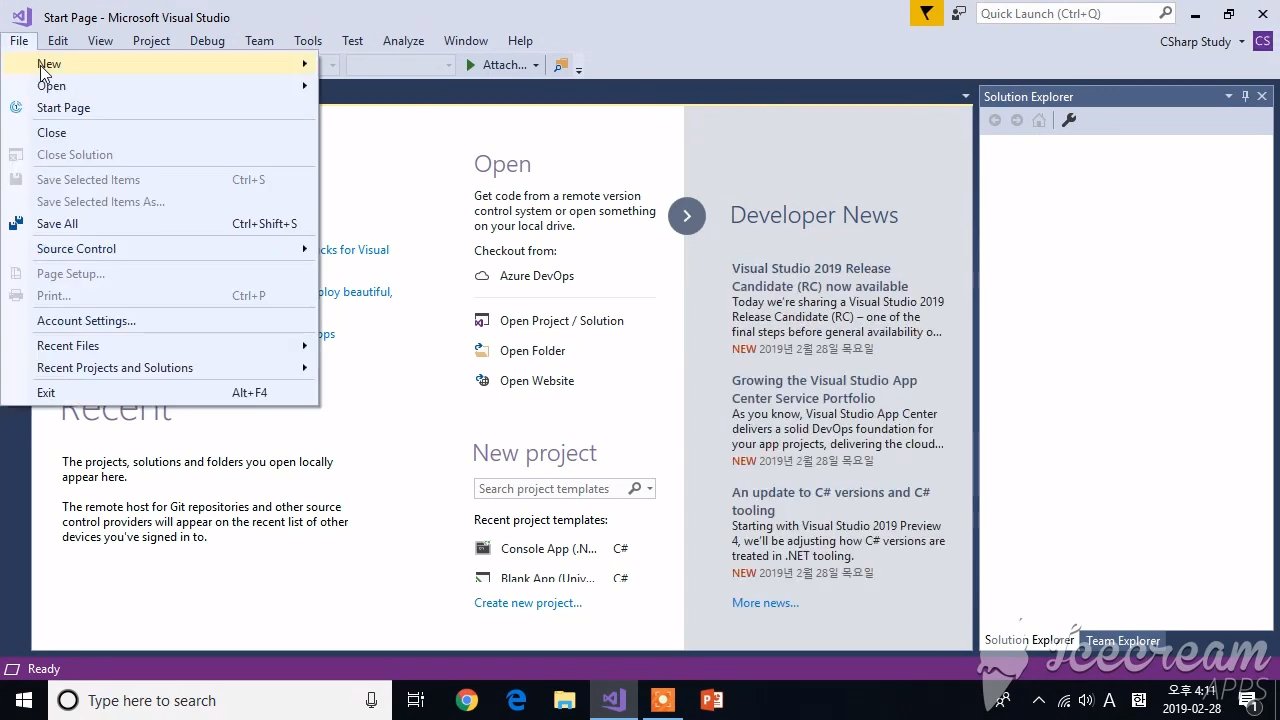1280x720 pixels.
Task: Toggle Solution Explorer auto-hide pin
Action: [x=1245, y=96]
